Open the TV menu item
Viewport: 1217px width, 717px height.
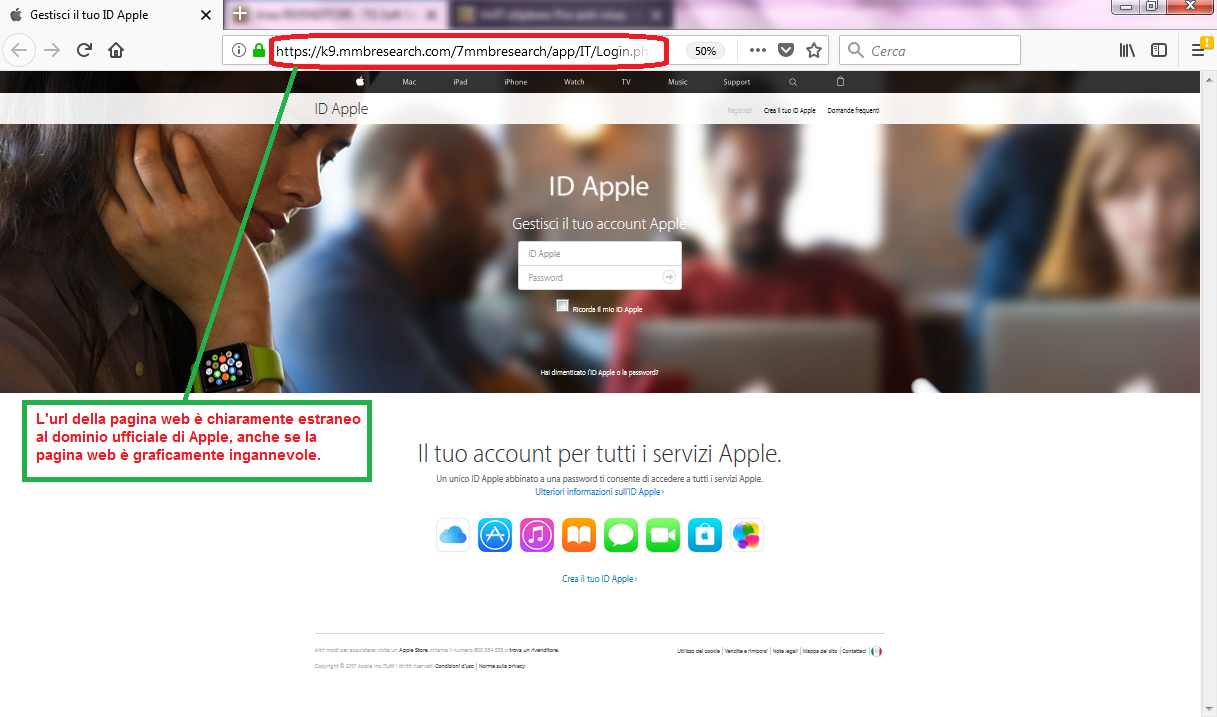(626, 82)
